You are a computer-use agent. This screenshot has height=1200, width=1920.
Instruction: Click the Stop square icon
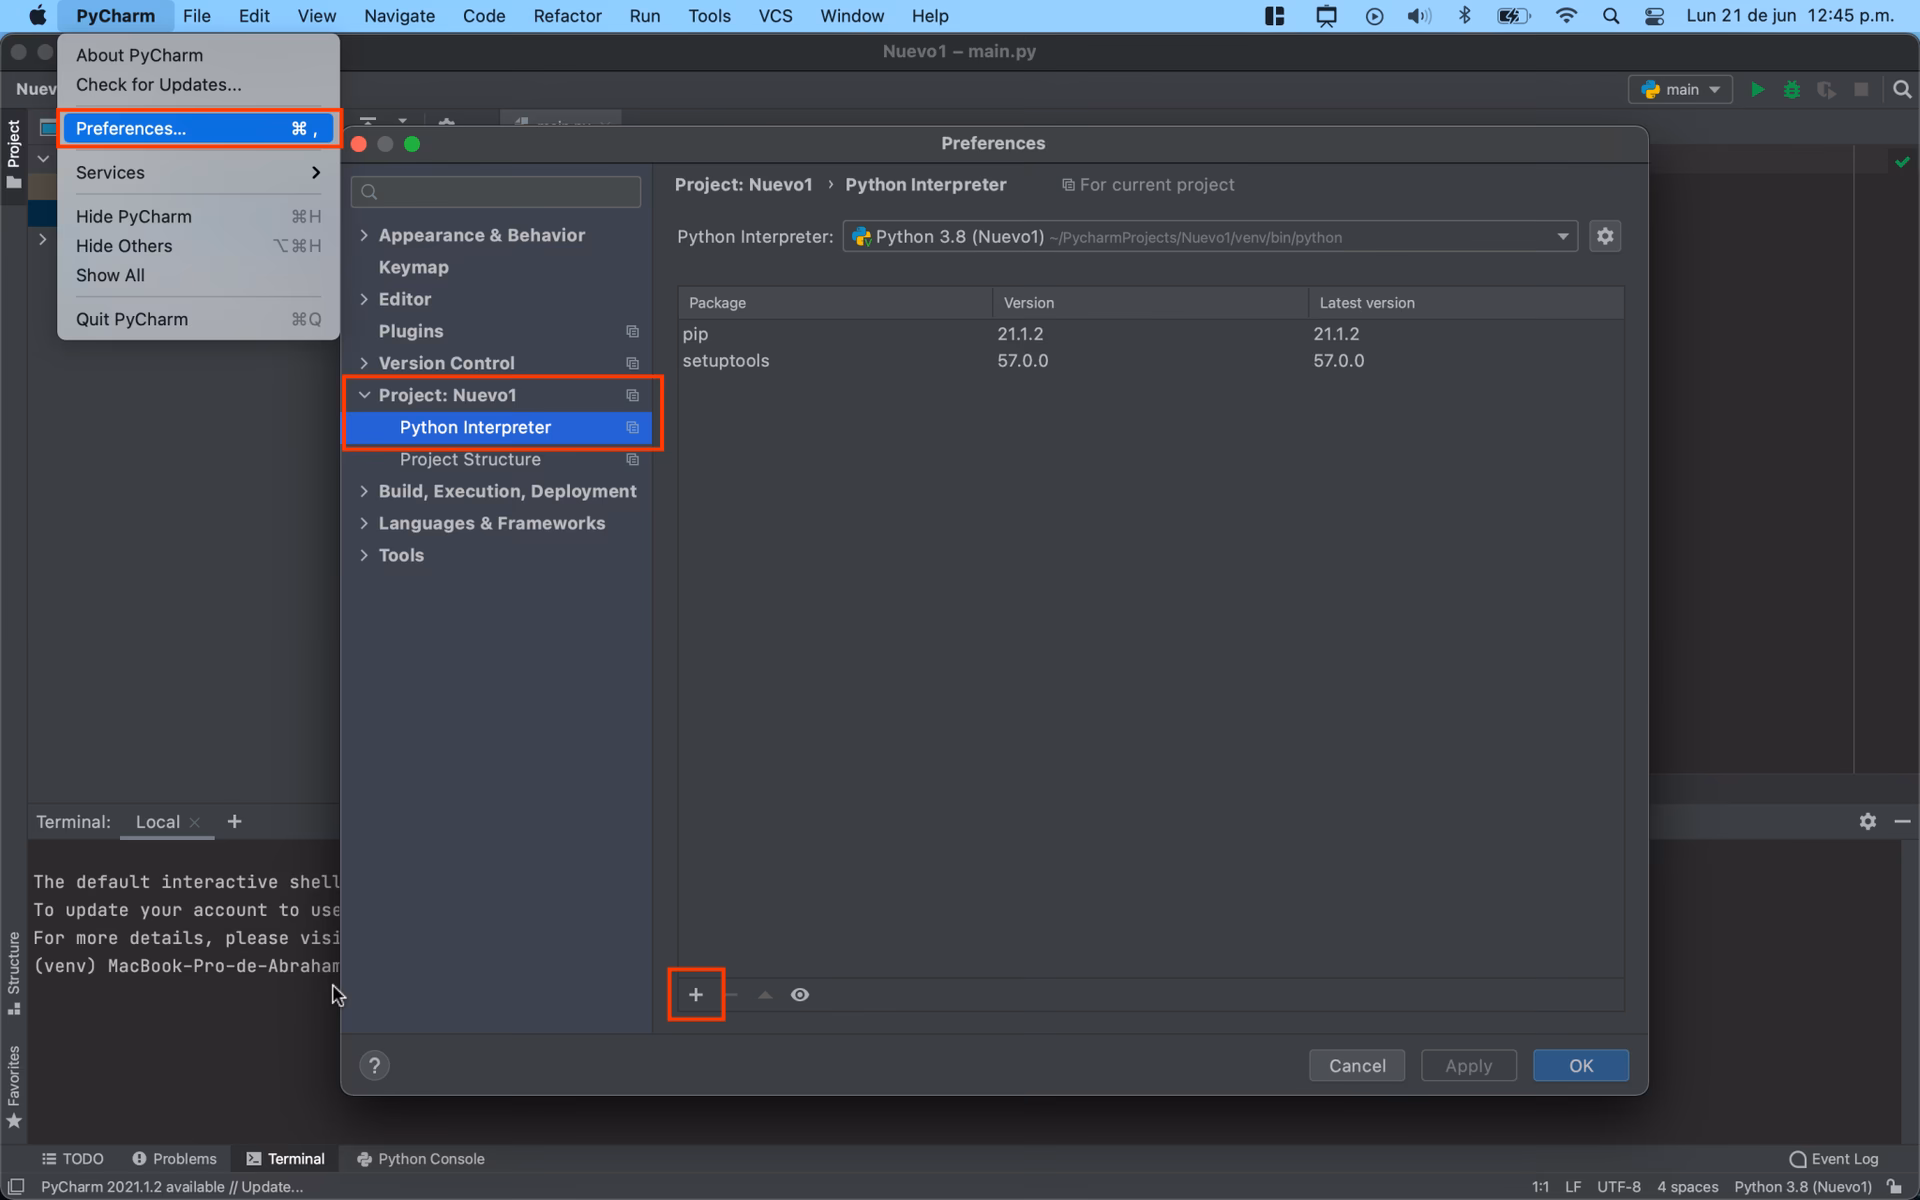(1861, 89)
